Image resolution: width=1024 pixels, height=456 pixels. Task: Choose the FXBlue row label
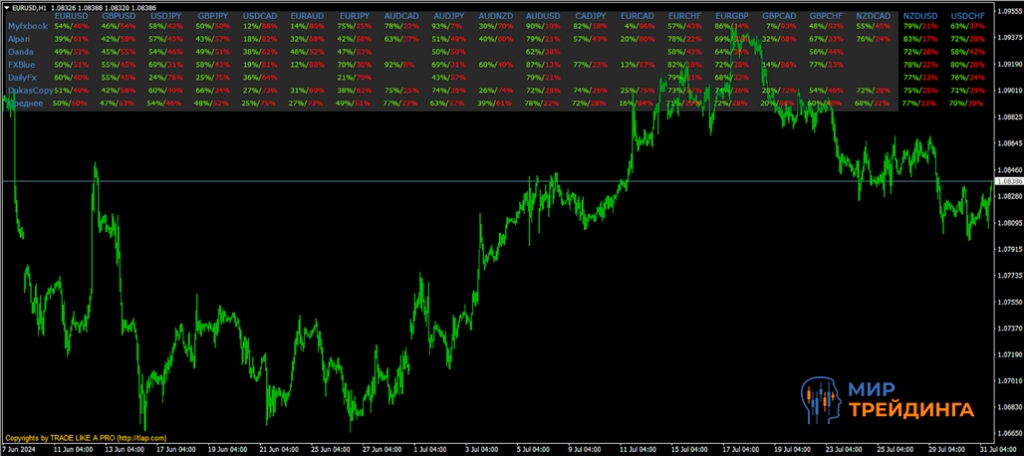point(21,64)
